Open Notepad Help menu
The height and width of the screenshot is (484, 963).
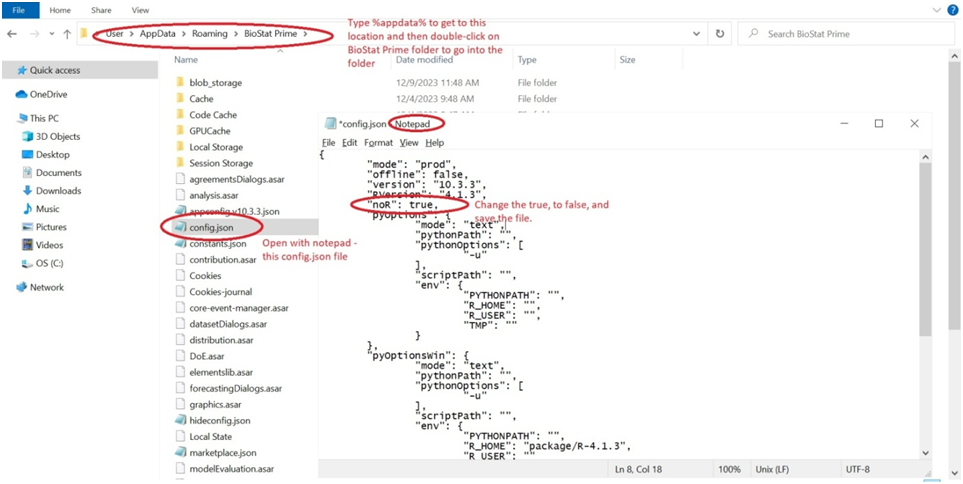[x=434, y=142]
